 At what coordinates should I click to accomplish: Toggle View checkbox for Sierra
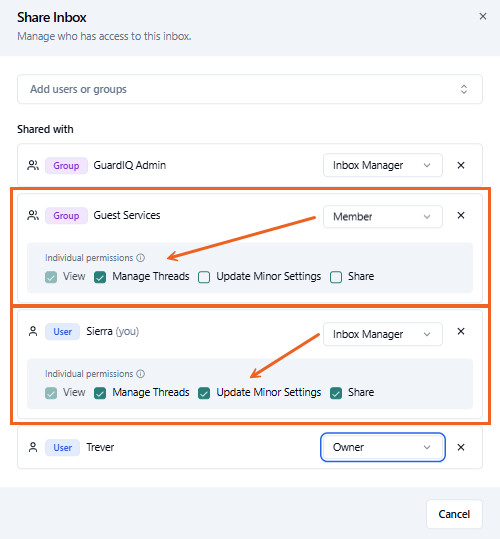[51, 393]
